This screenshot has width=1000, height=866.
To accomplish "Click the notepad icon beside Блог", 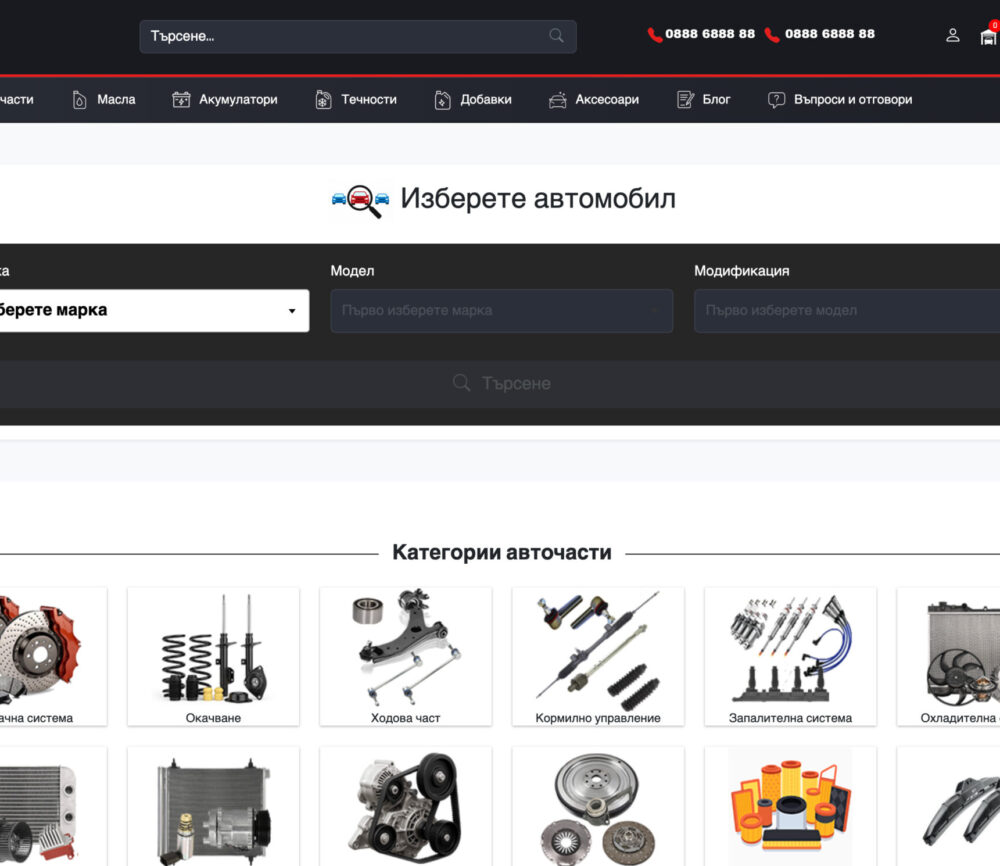I will tap(685, 99).
